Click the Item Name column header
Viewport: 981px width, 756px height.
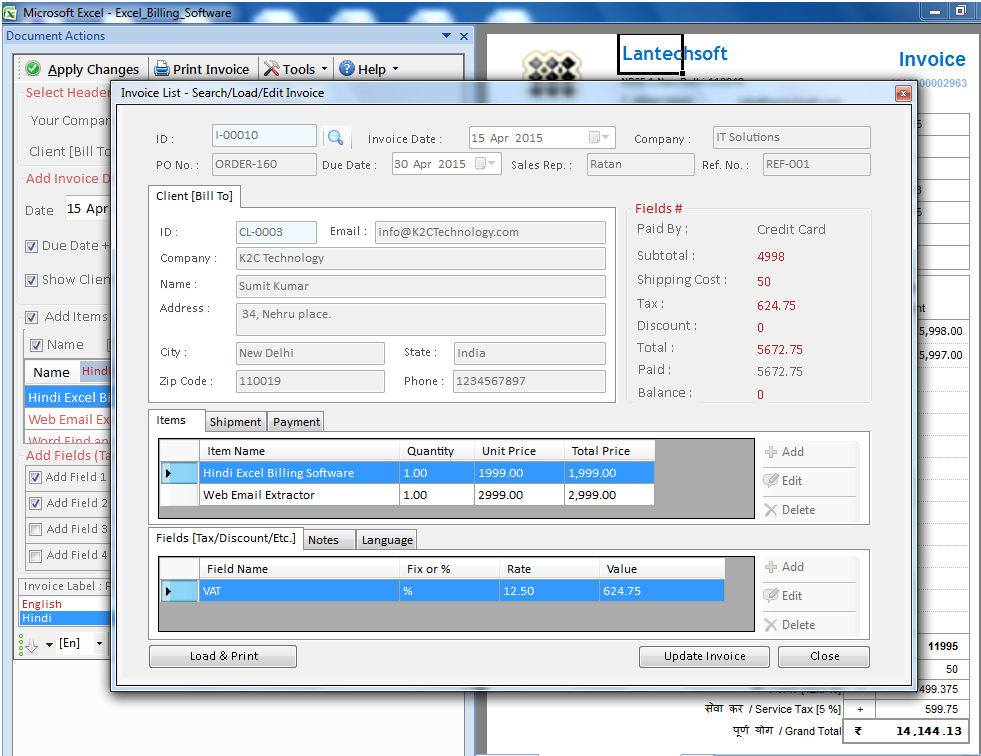[299, 451]
